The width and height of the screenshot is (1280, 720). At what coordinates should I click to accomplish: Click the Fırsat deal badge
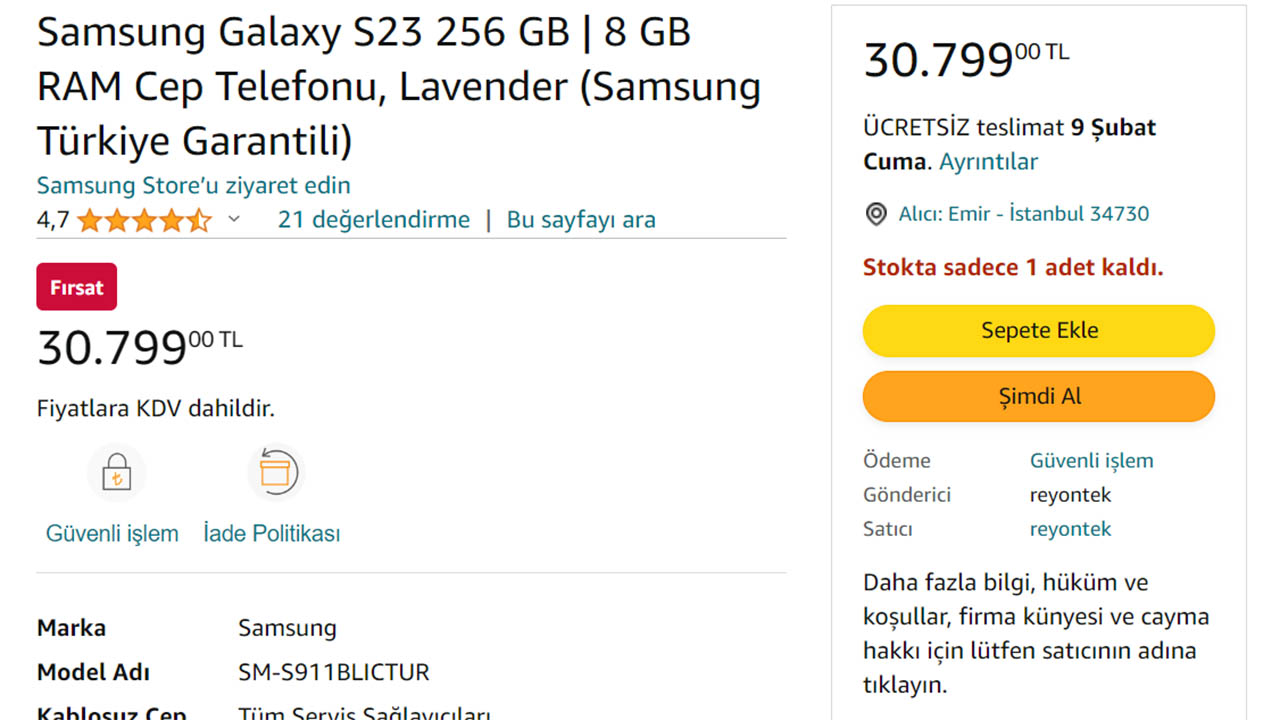click(76, 286)
